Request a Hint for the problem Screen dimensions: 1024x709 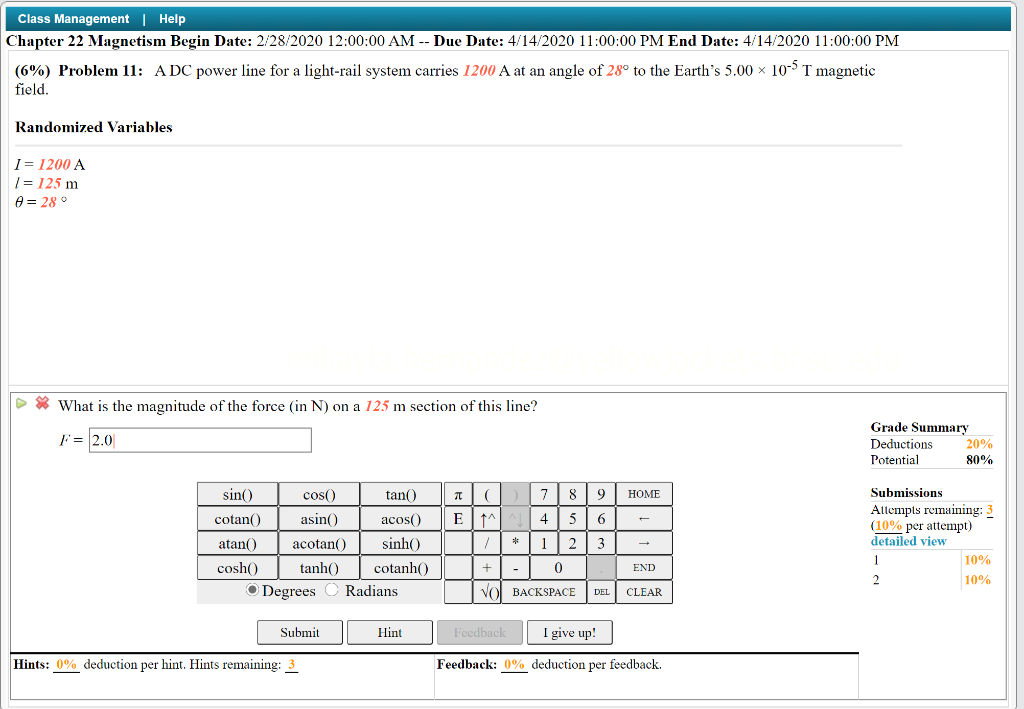click(389, 631)
